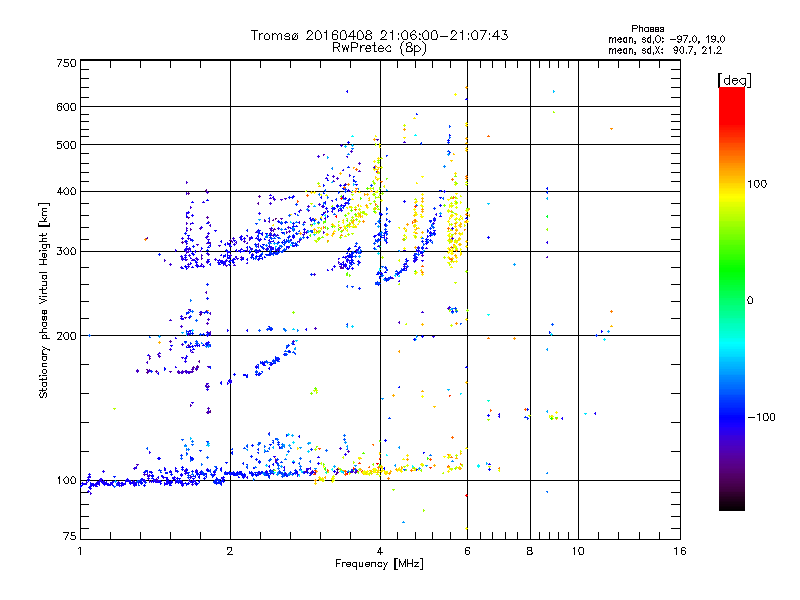800x600 pixels.
Task: Click the "Frequency [MHz]" axis title
Action: 379,564
